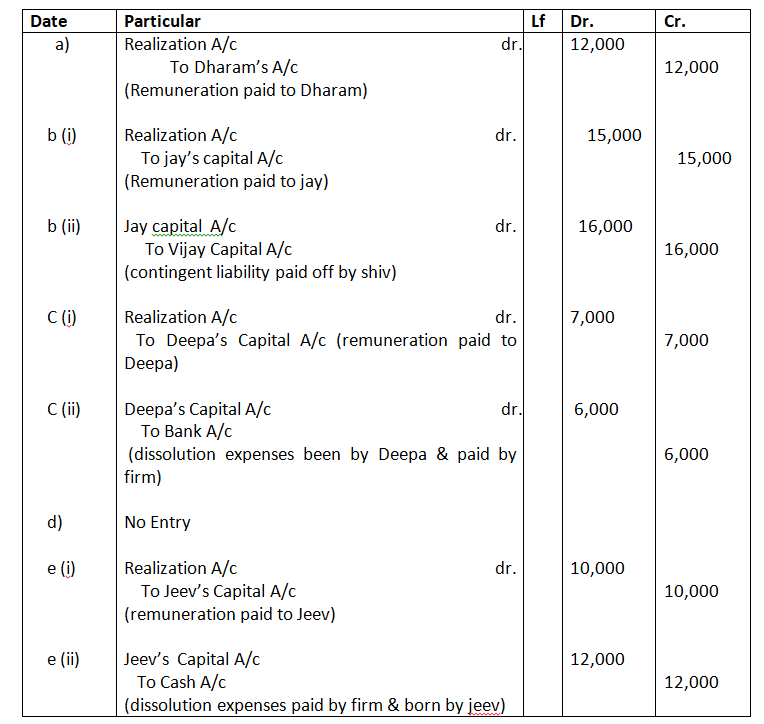Select the 7,000 debit amount
This screenshot has width=764, height=724.
(x=592, y=317)
